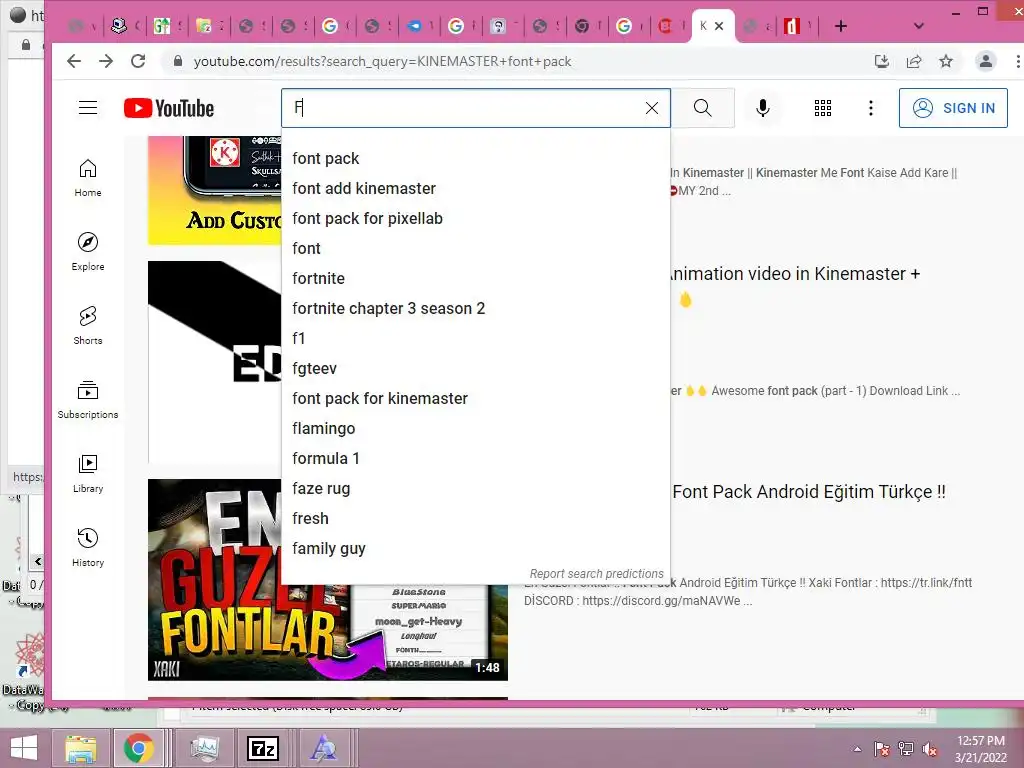Select the "family guy" suggestion

click(475, 549)
